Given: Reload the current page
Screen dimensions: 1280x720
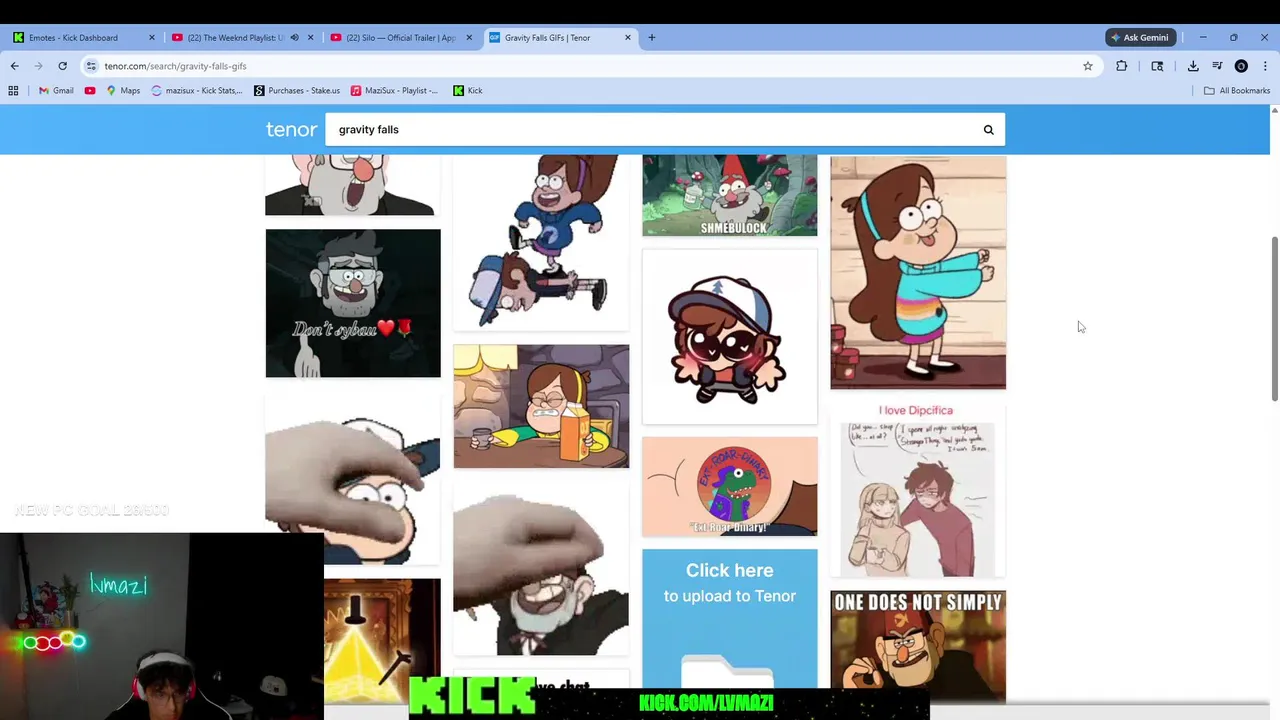Looking at the screenshot, I should [62, 66].
